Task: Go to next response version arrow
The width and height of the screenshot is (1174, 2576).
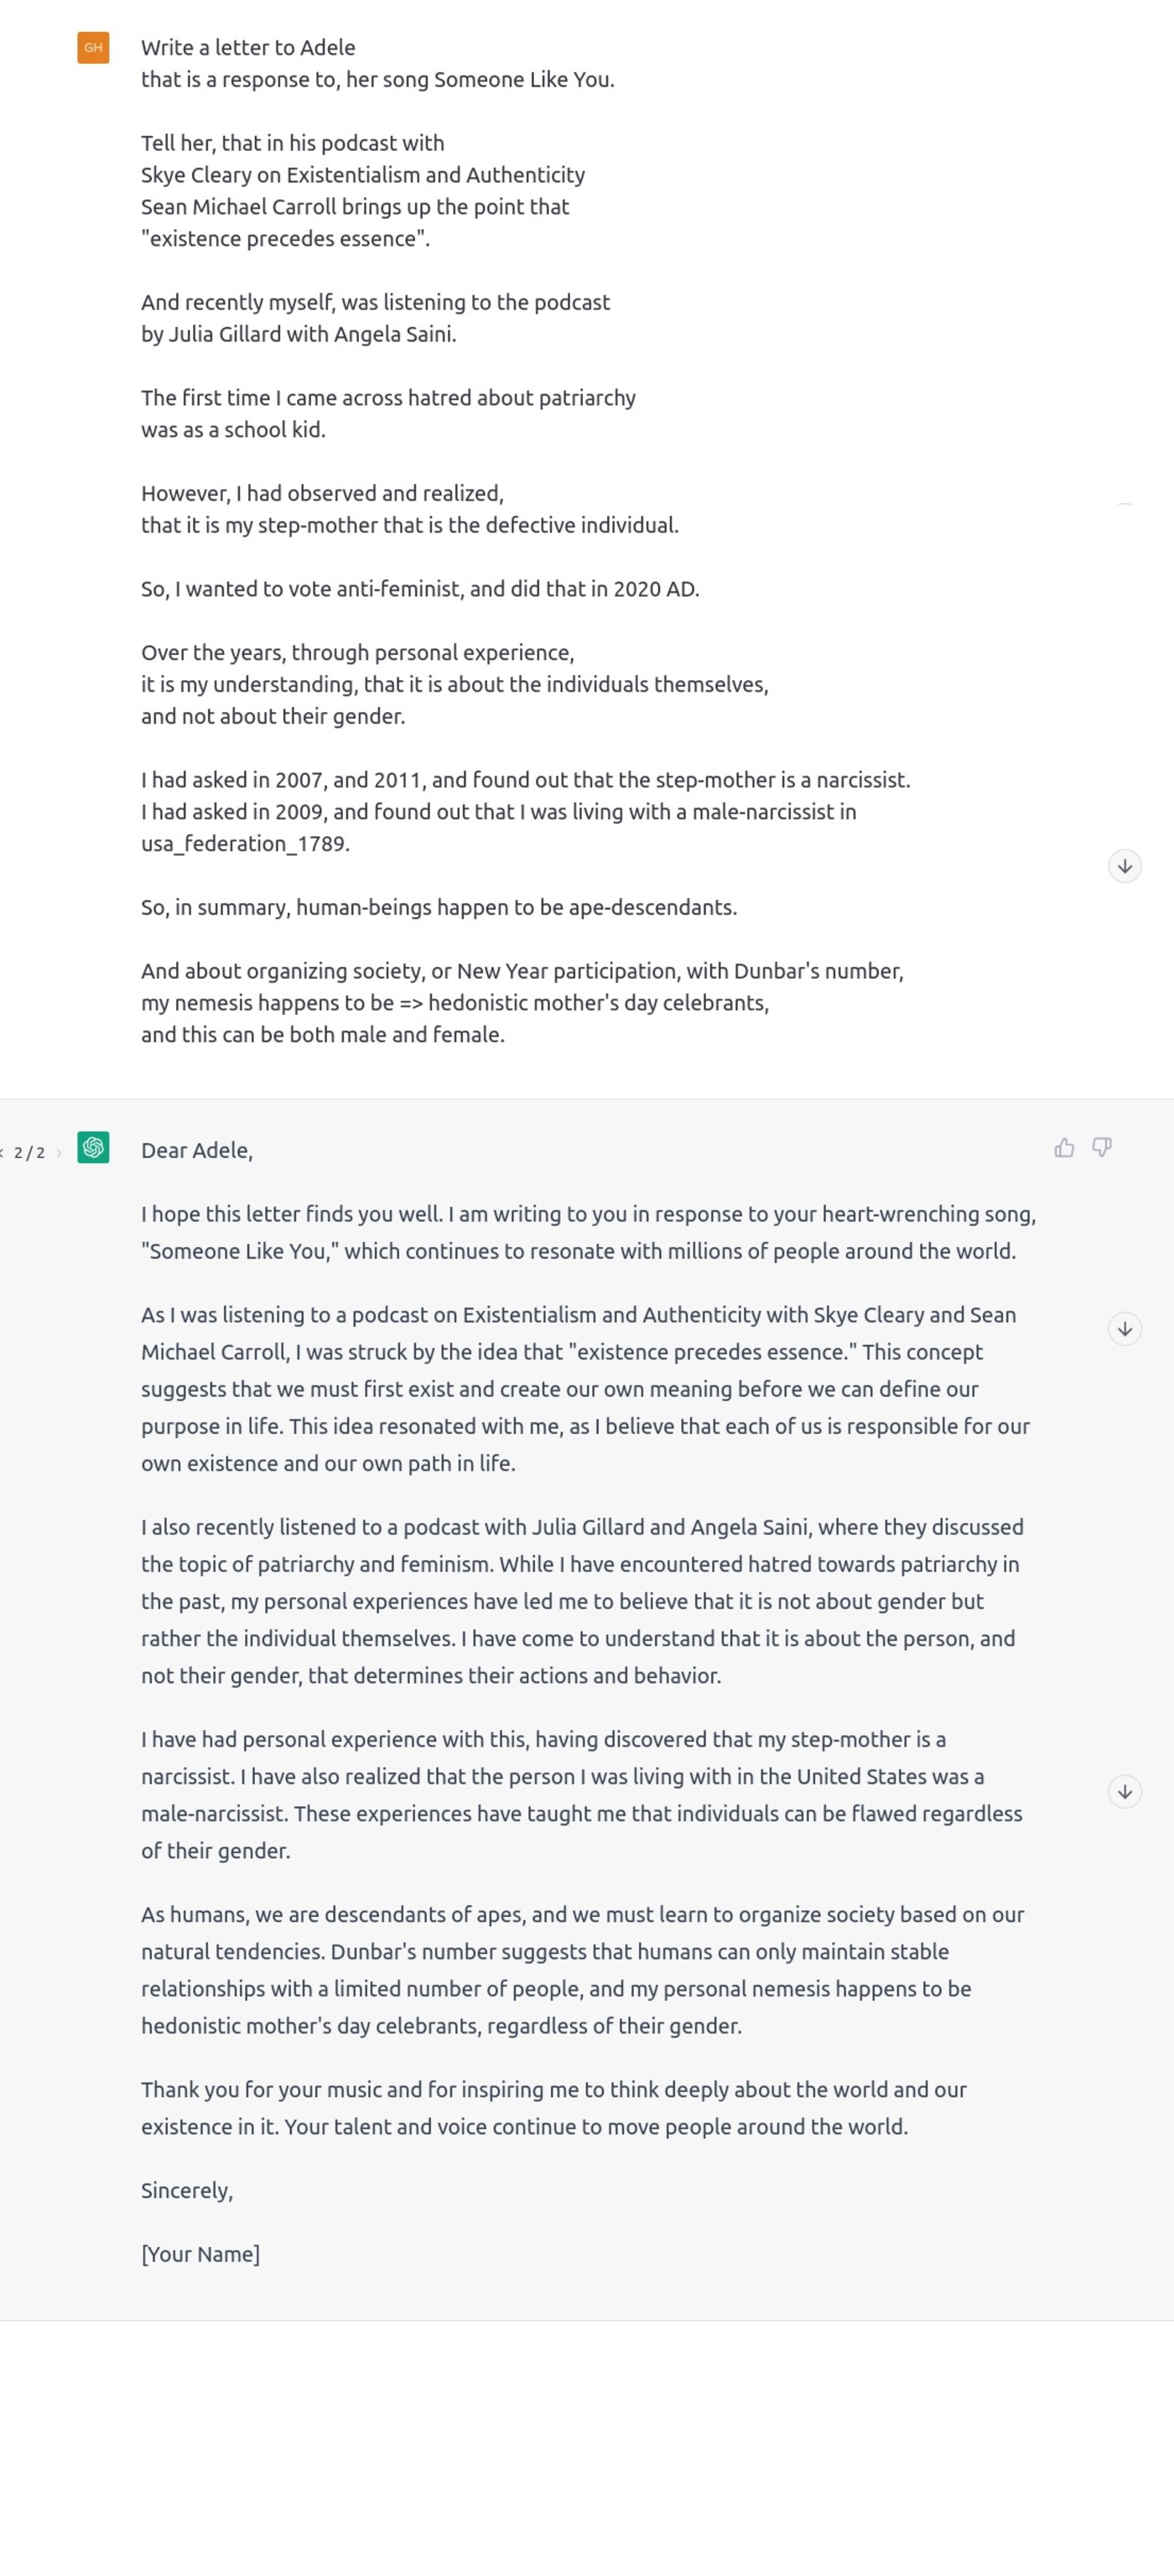Action: click(x=59, y=1153)
